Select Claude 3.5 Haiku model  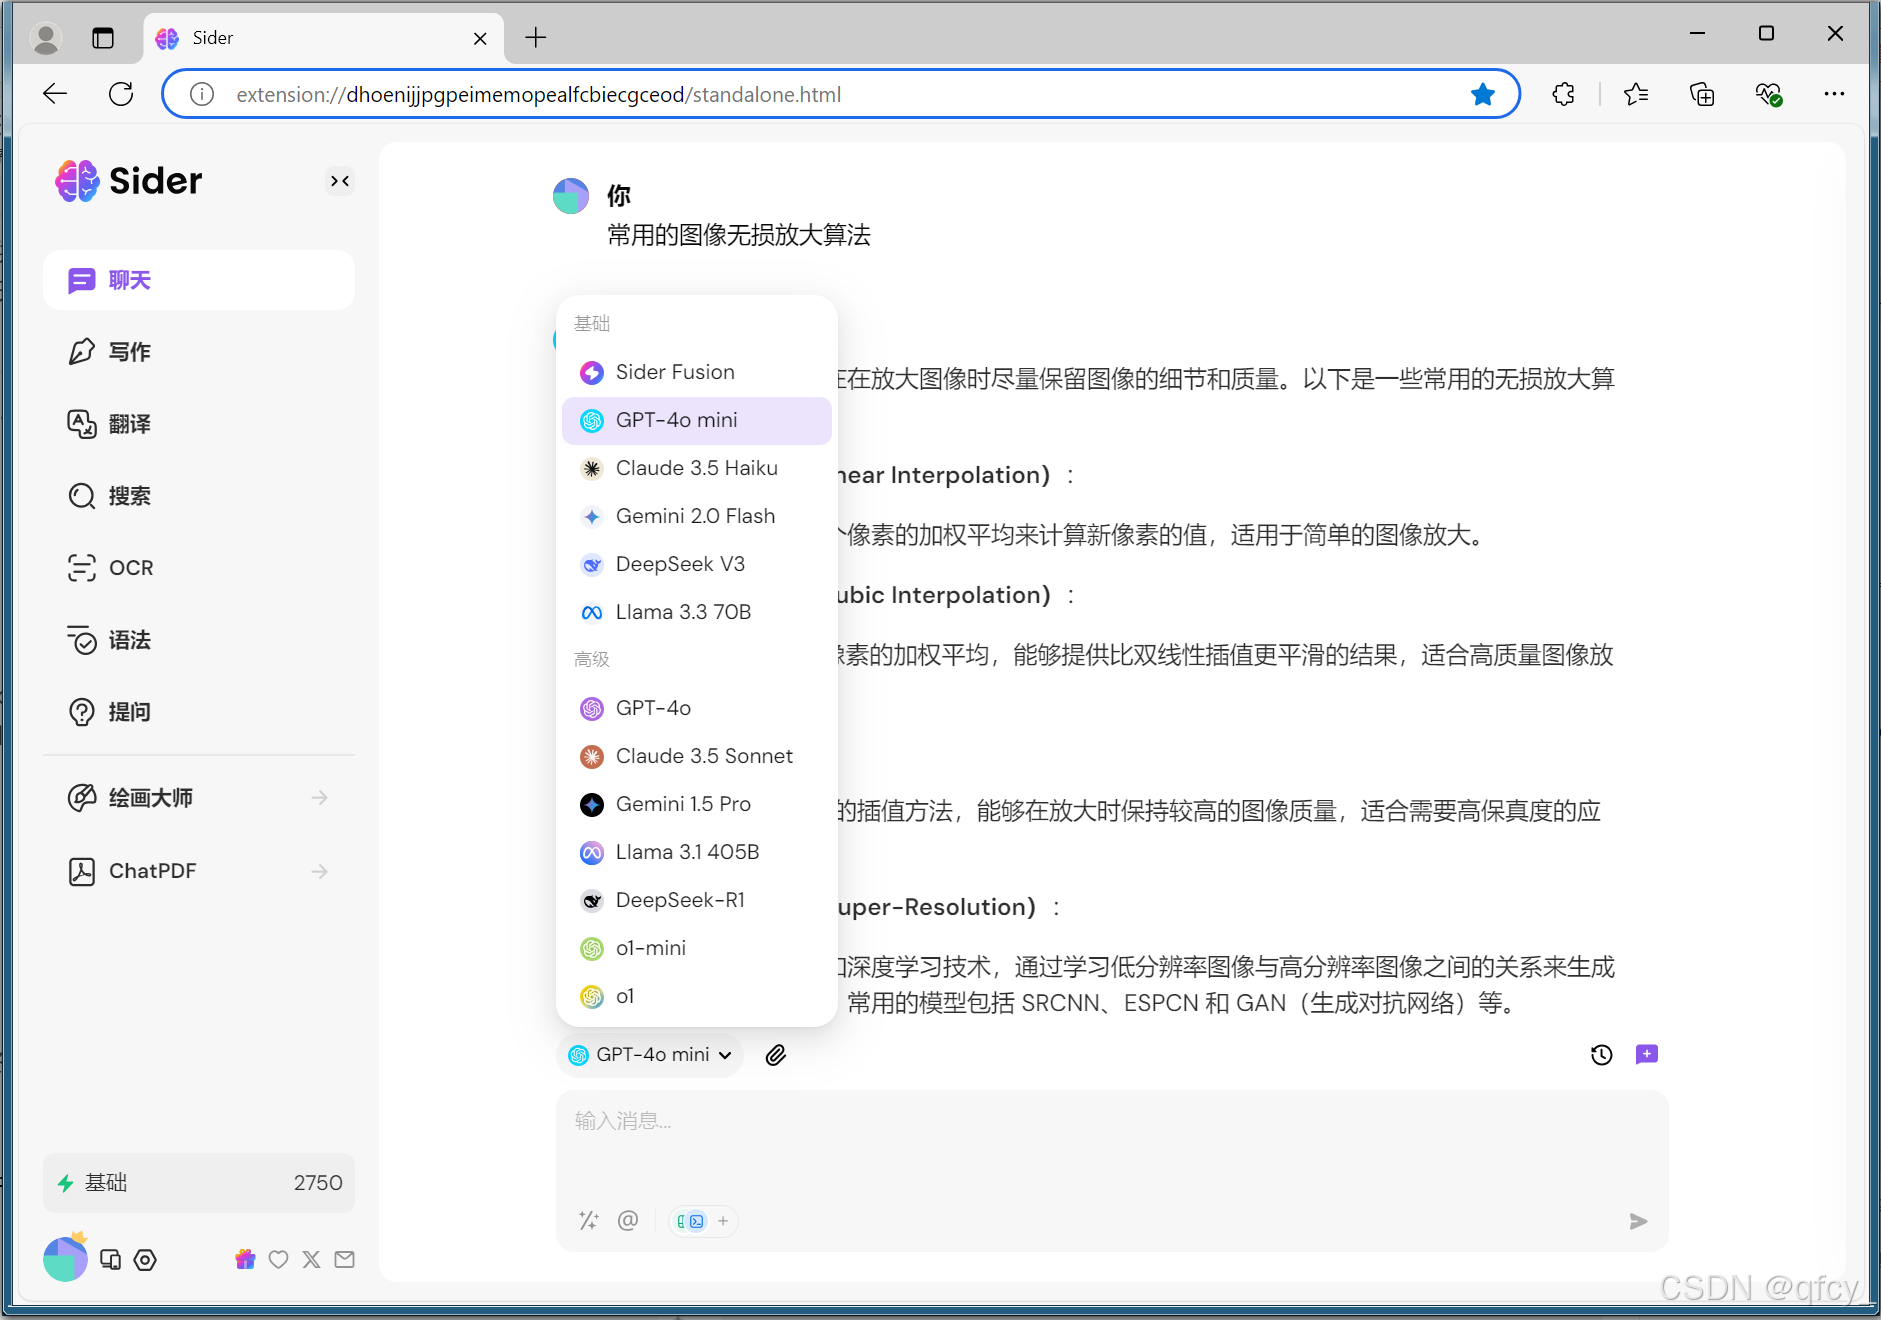tap(697, 468)
